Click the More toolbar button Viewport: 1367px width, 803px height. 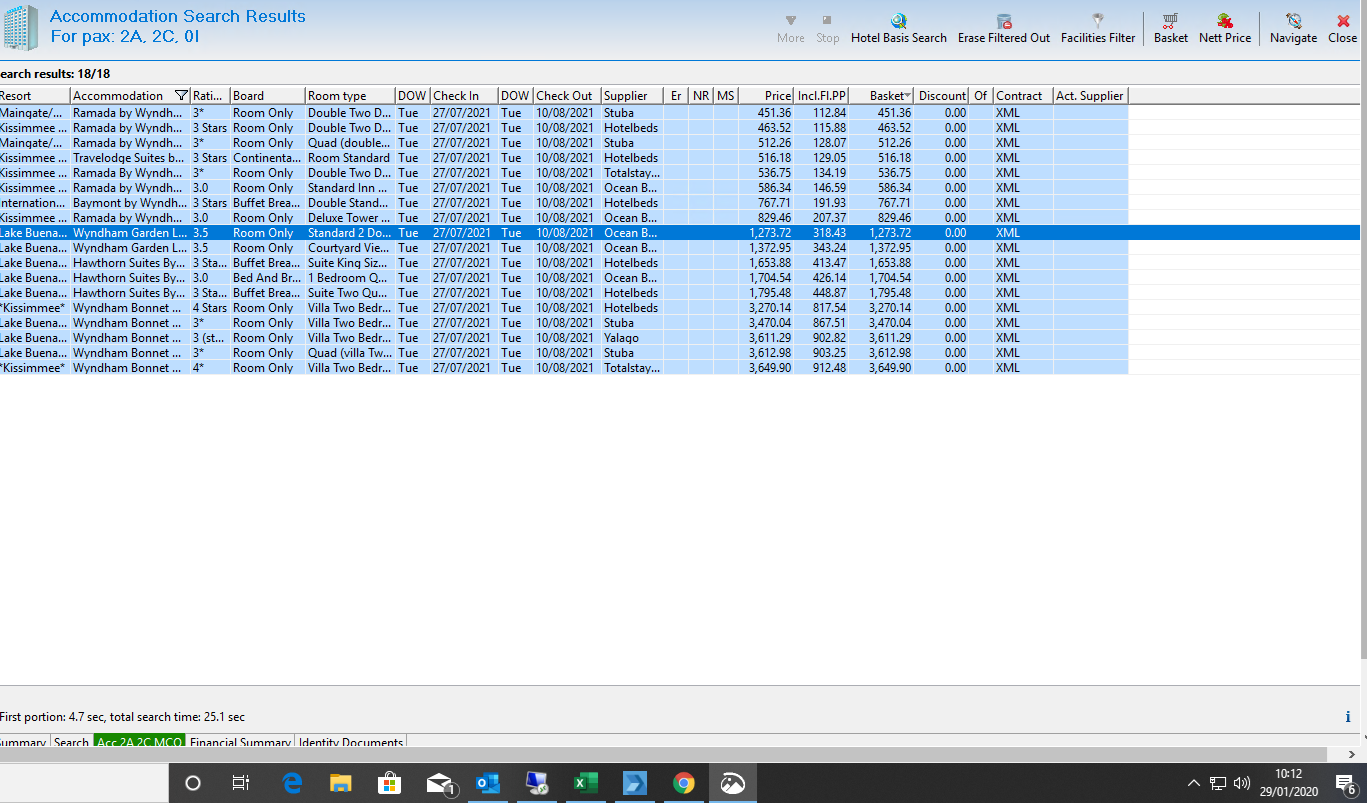click(x=790, y=28)
